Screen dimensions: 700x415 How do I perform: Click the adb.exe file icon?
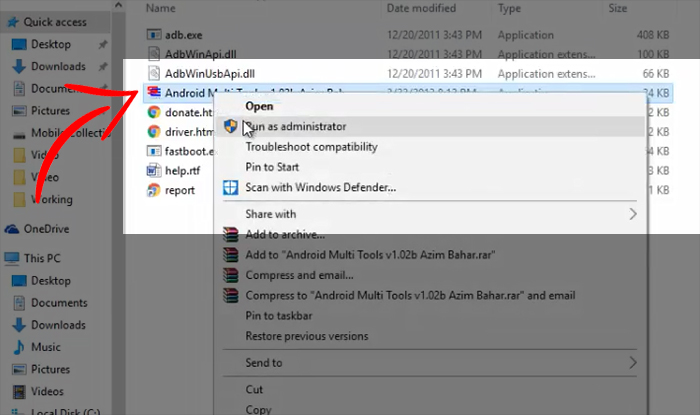point(154,35)
